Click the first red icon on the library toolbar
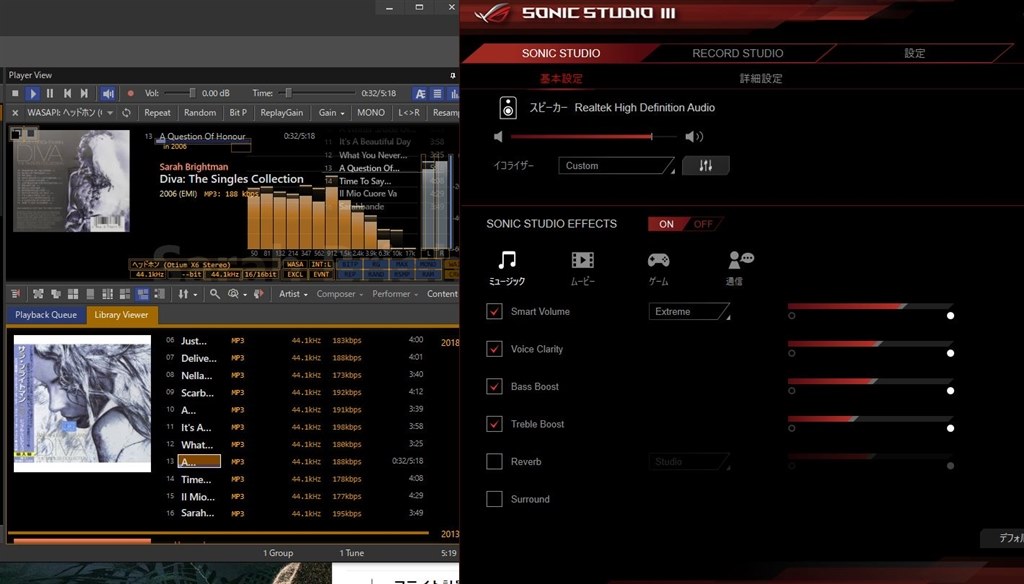Viewport: 1024px width, 584px height. 16,294
